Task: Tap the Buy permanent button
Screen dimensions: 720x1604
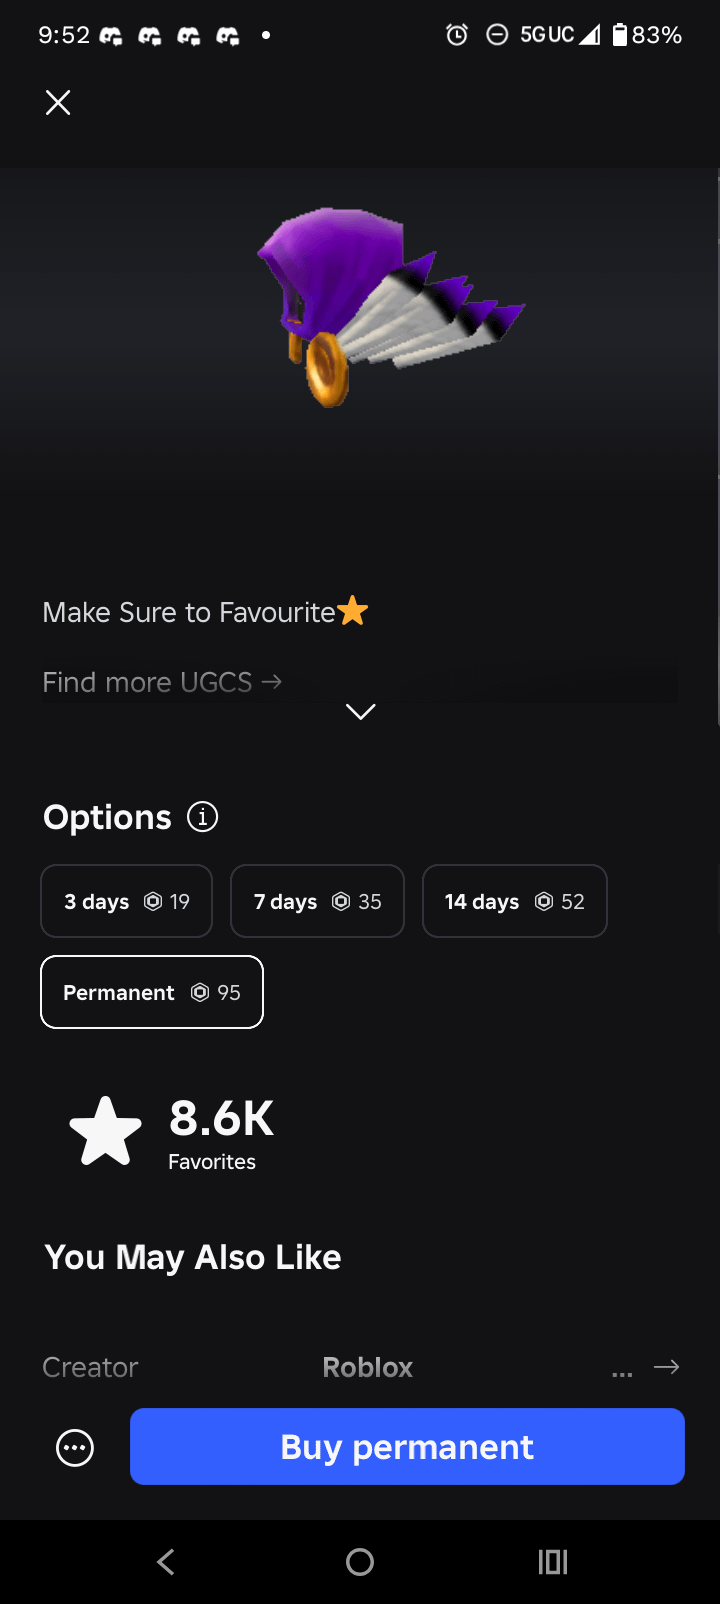Action: (x=407, y=1447)
